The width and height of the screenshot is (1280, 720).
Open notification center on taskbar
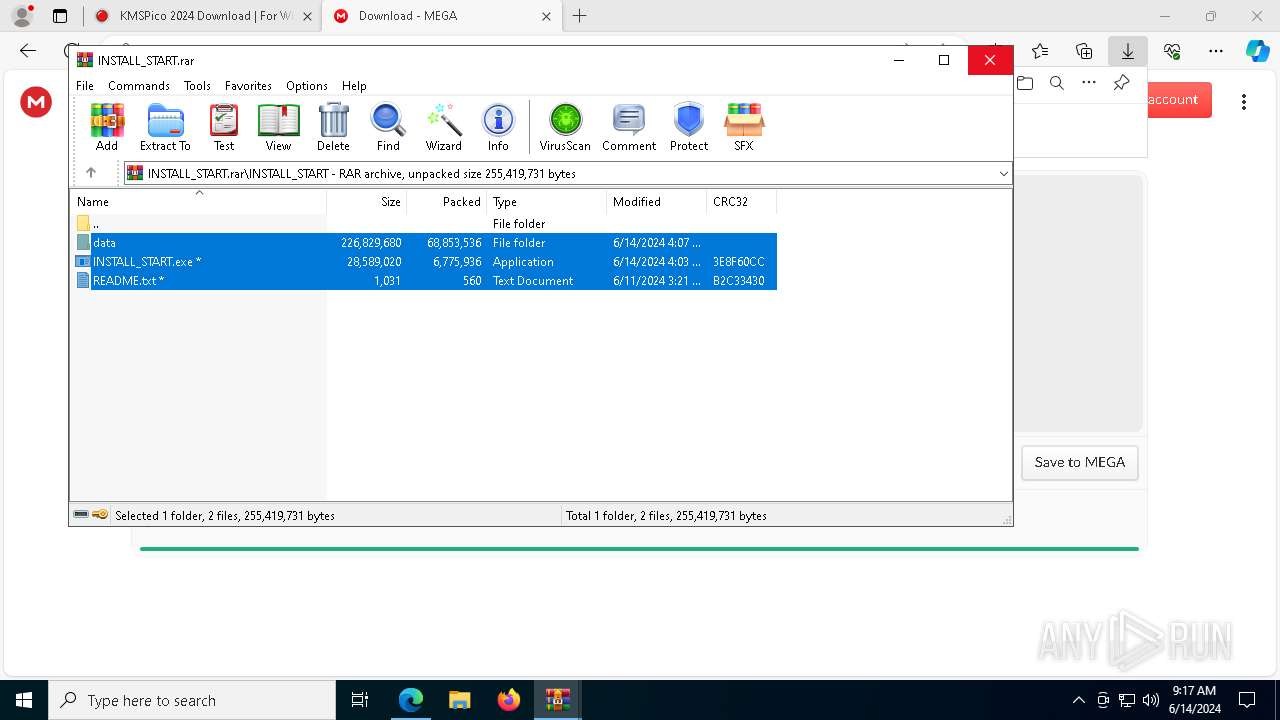tap(1247, 700)
